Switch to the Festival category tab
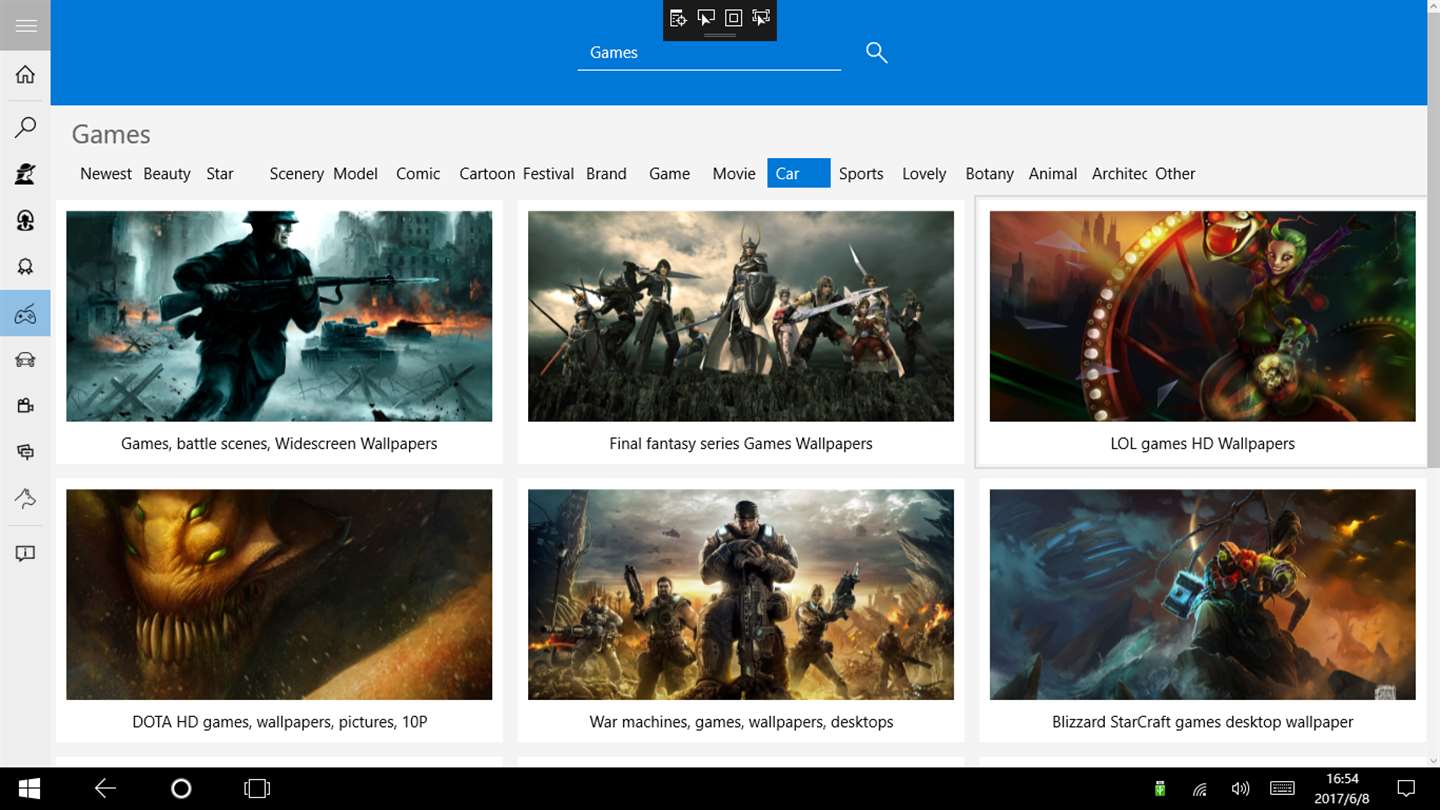Image resolution: width=1440 pixels, height=810 pixels. pyautogui.click(x=548, y=174)
